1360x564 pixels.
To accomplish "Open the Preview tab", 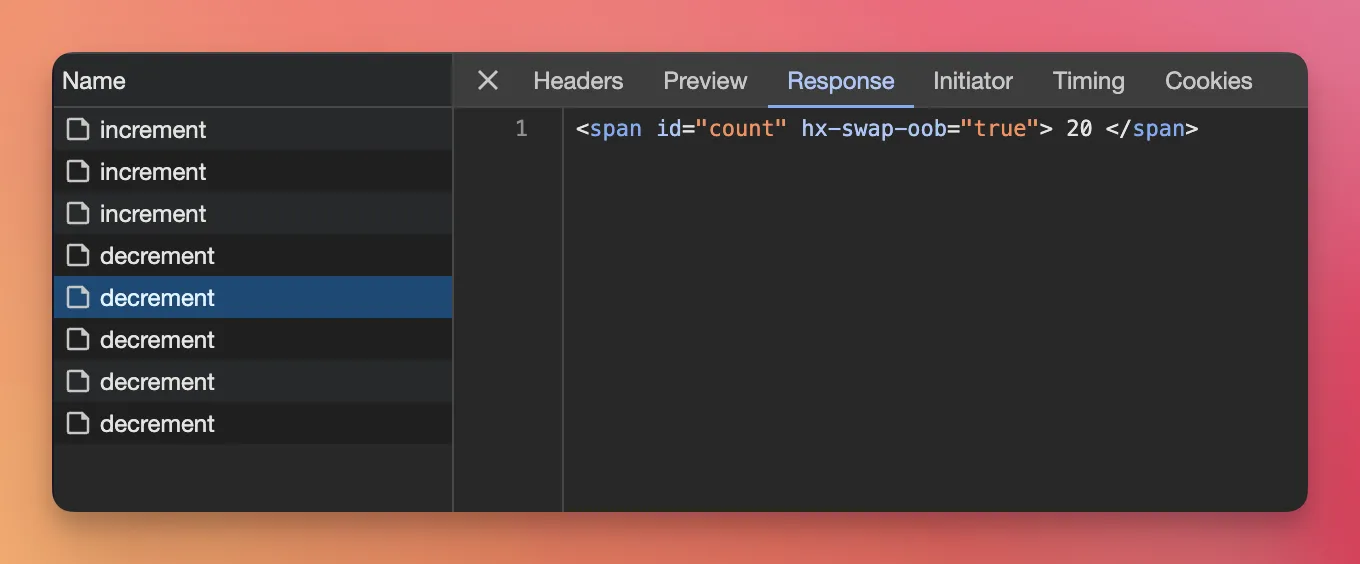I will tap(705, 81).
